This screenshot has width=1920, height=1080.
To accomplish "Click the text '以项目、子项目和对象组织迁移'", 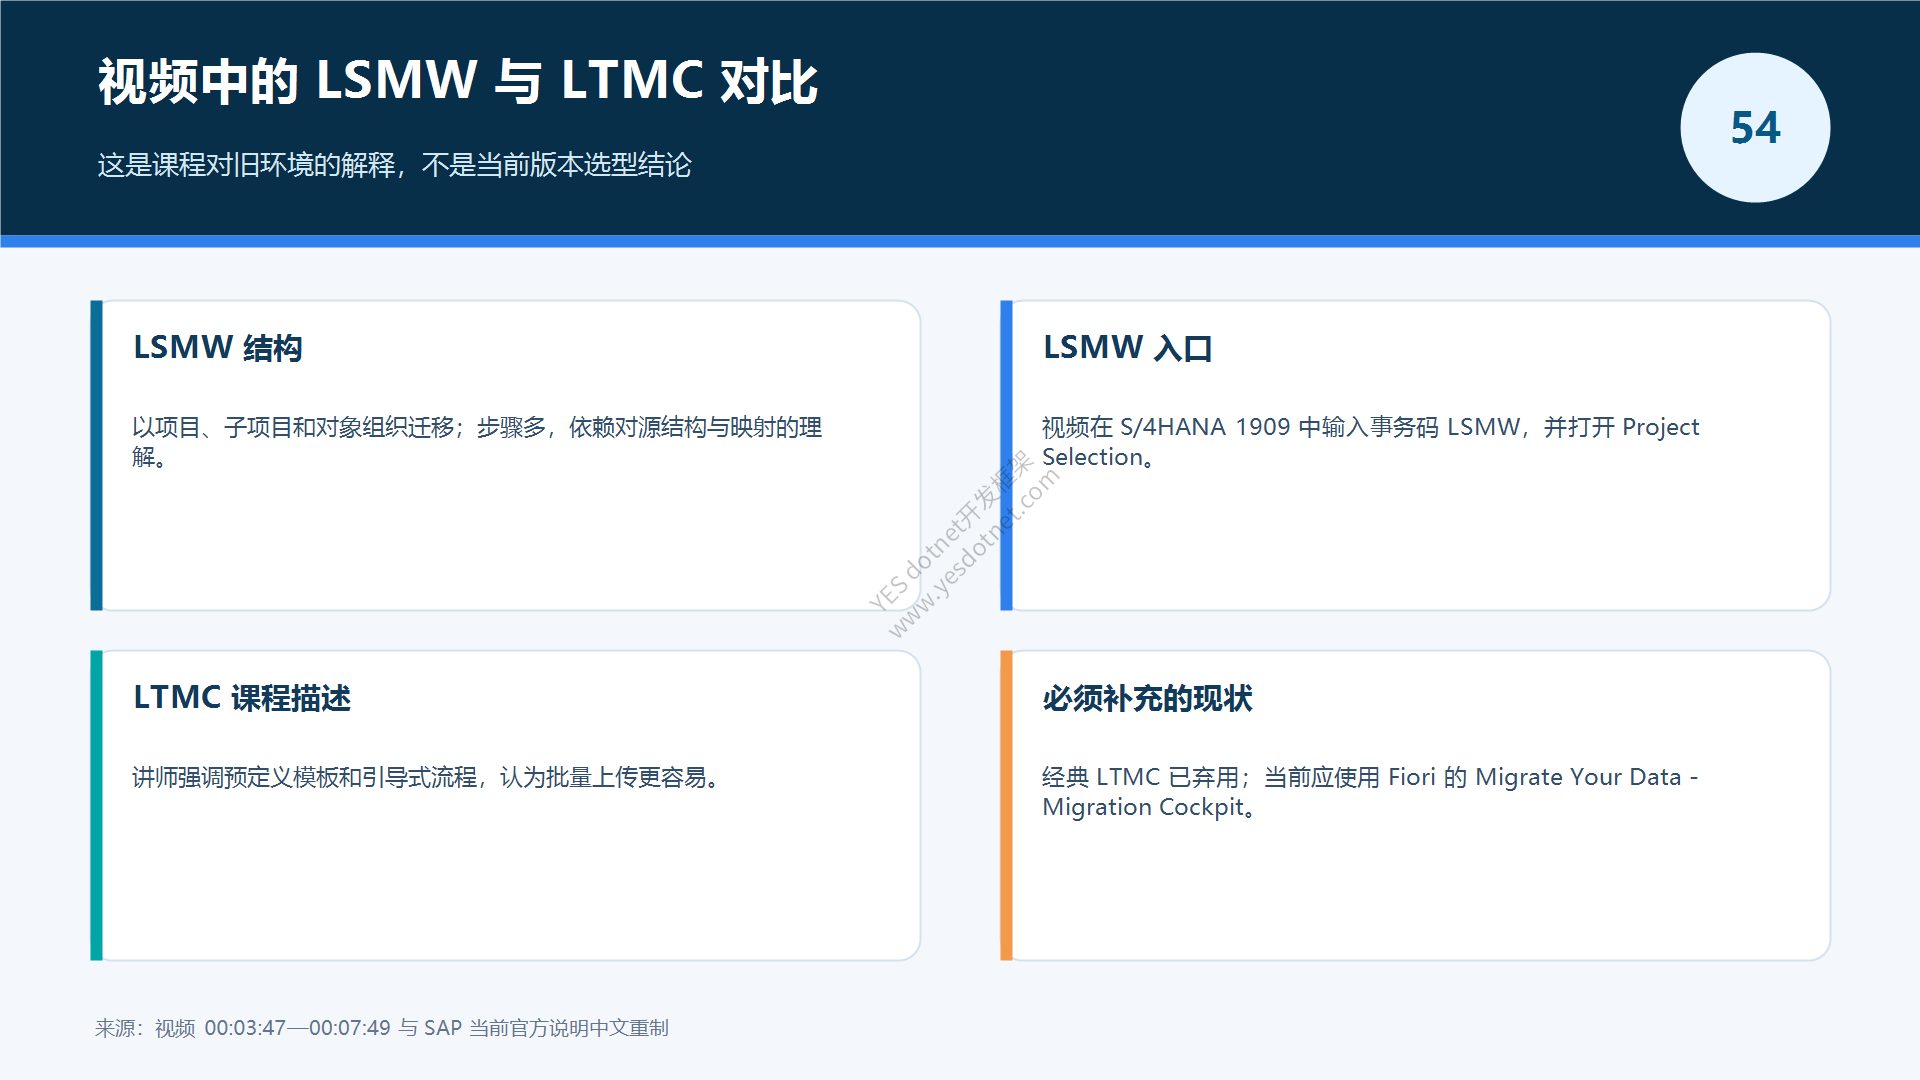I will [x=293, y=427].
